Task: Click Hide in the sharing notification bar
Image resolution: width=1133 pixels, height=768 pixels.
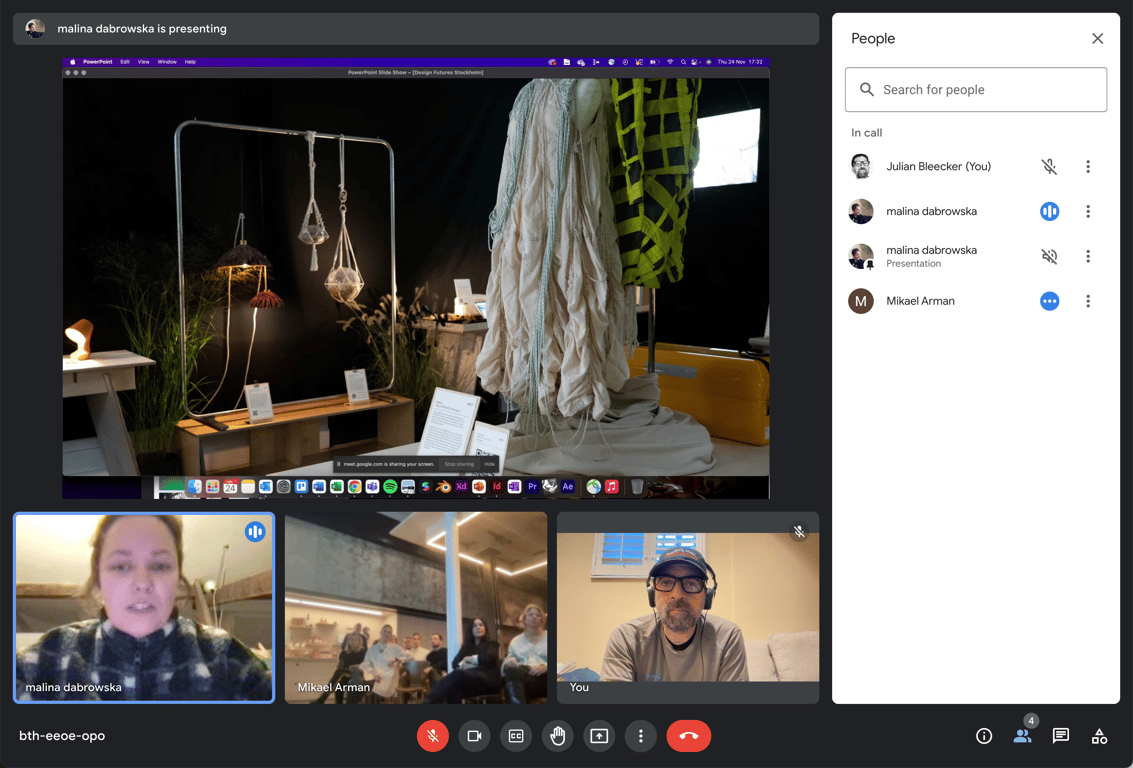Action: click(489, 464)
